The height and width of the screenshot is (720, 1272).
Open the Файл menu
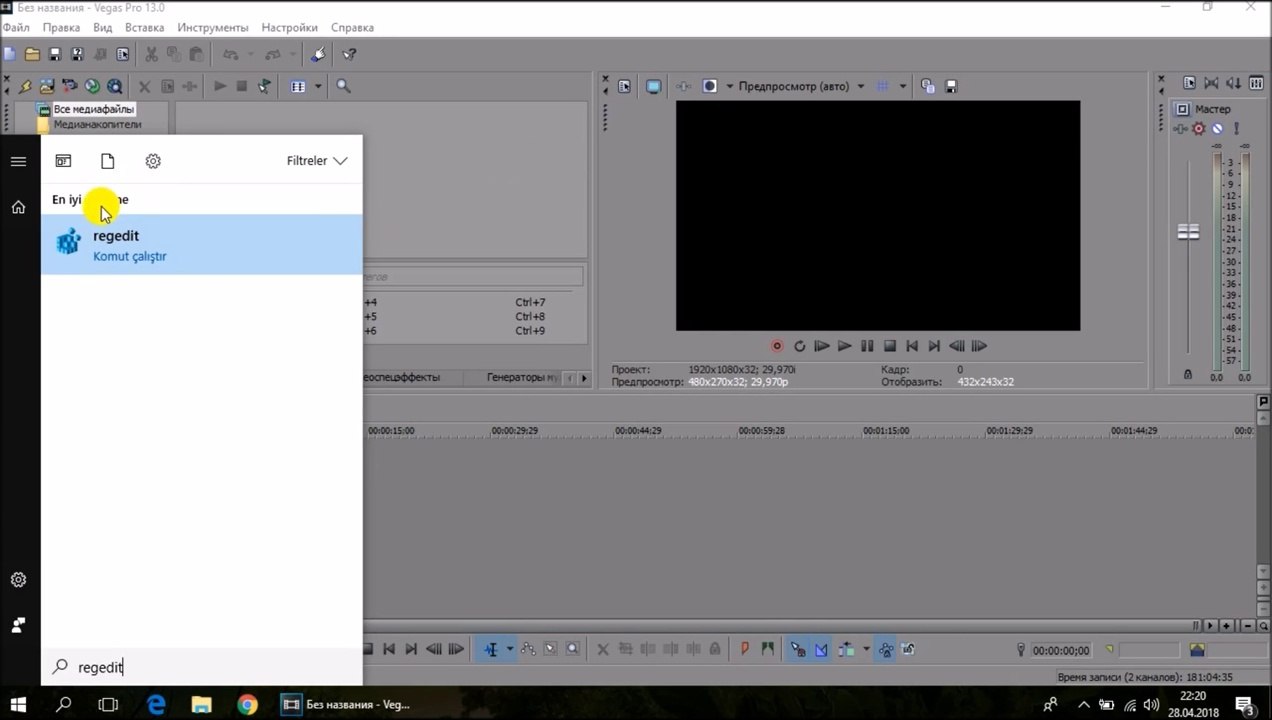click(x=16, y=28)
